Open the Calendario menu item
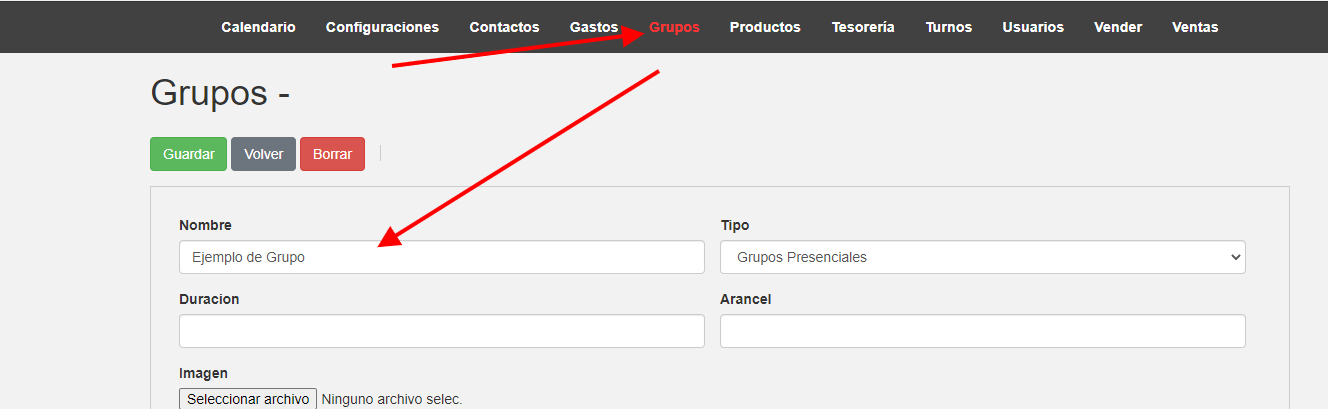Screen dimensions: 1328x409 258,27
